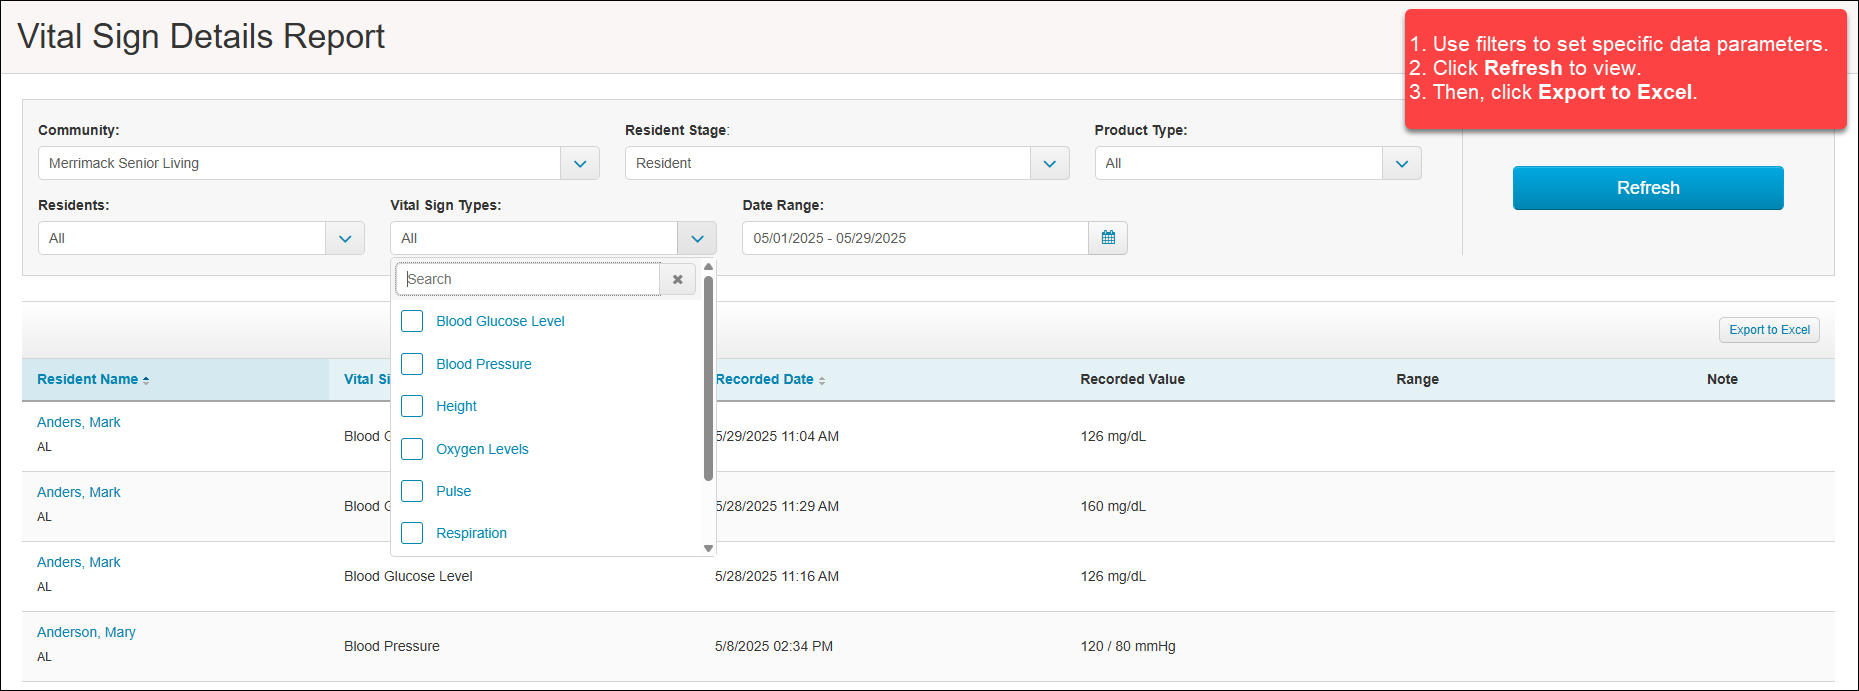Open Anders, Mark link in 5/28 11:16 AM row
1859x691 pixels.
(78, 562)
